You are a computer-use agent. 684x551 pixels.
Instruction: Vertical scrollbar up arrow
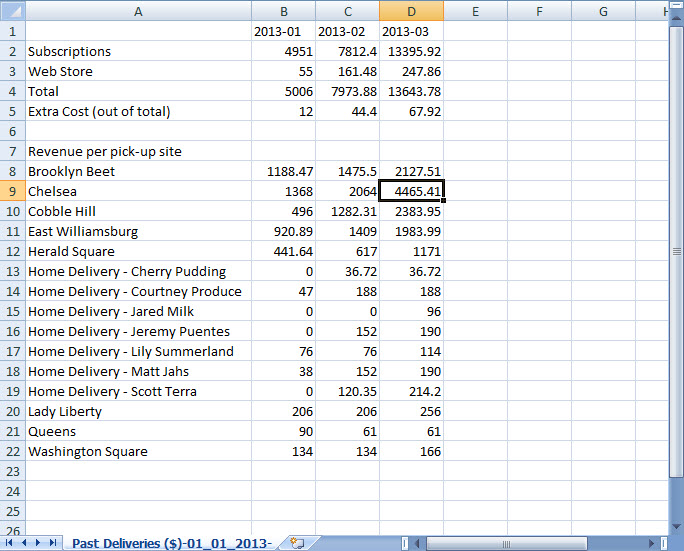(x=677, y=20)
